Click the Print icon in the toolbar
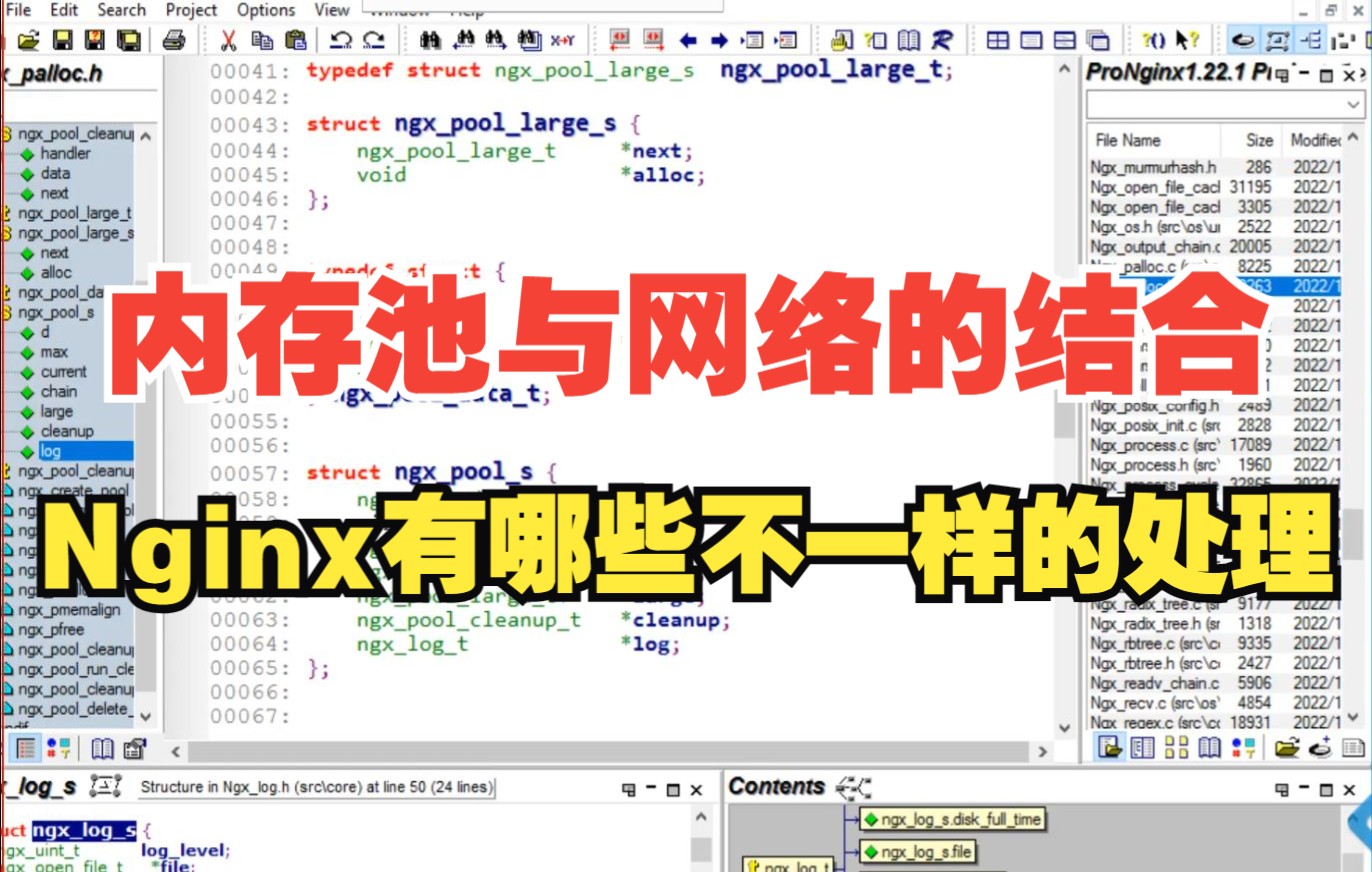 click(176, 40)
